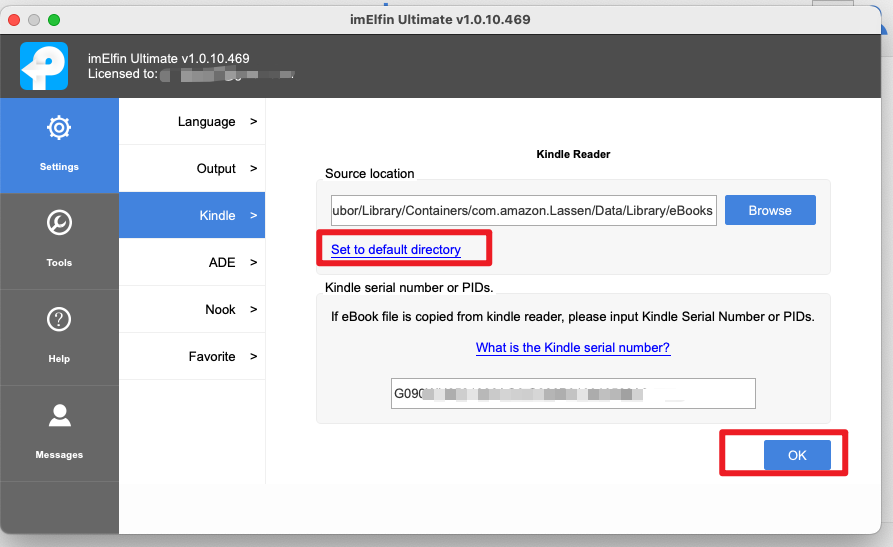Click the window title 'imElfin Ultimate v1.0.10.469'
Screen dimensions: 893x547
(x=440, y=19)
